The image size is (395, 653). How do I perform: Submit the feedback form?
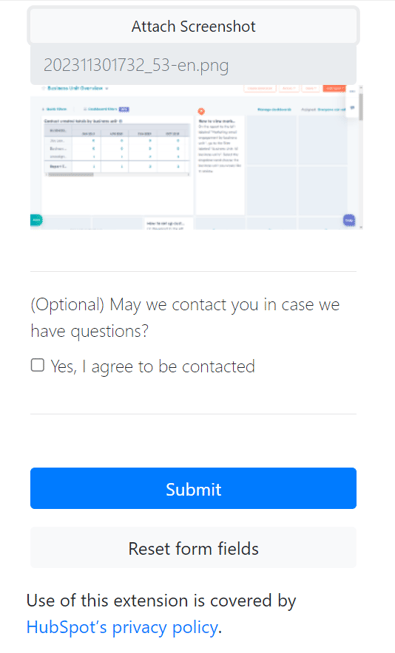click(x=193, y=488)
